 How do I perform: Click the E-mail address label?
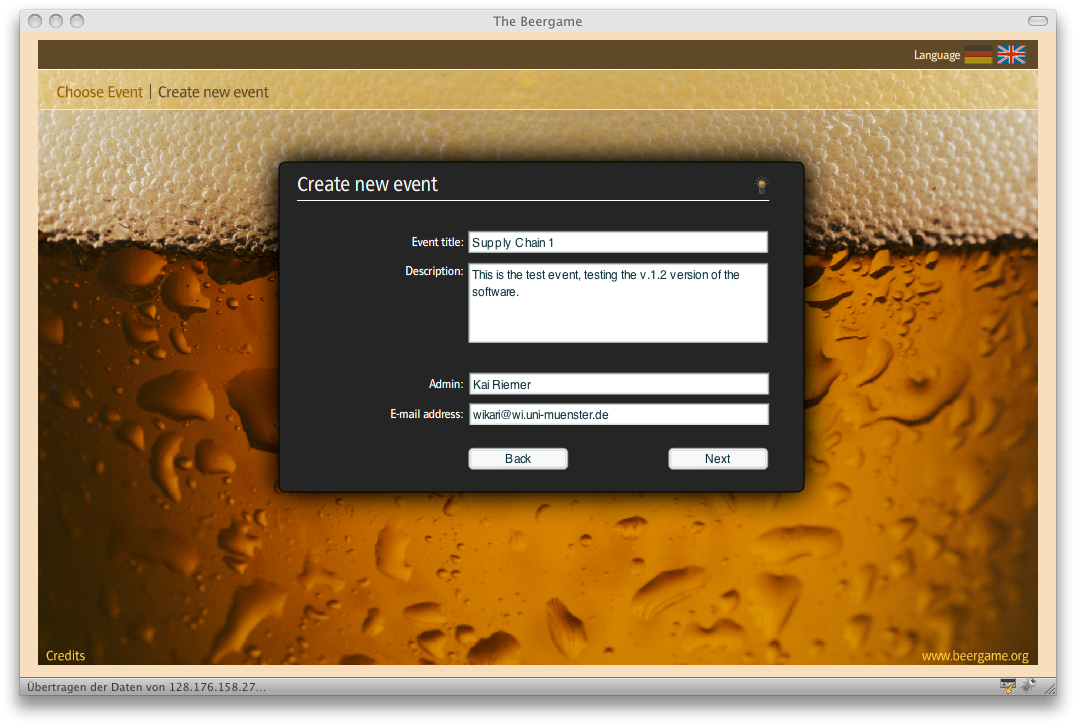[426, 414]
